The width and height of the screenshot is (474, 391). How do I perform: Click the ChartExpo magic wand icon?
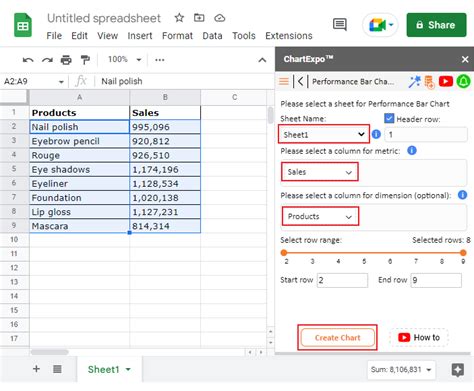(x=414, y=82)
